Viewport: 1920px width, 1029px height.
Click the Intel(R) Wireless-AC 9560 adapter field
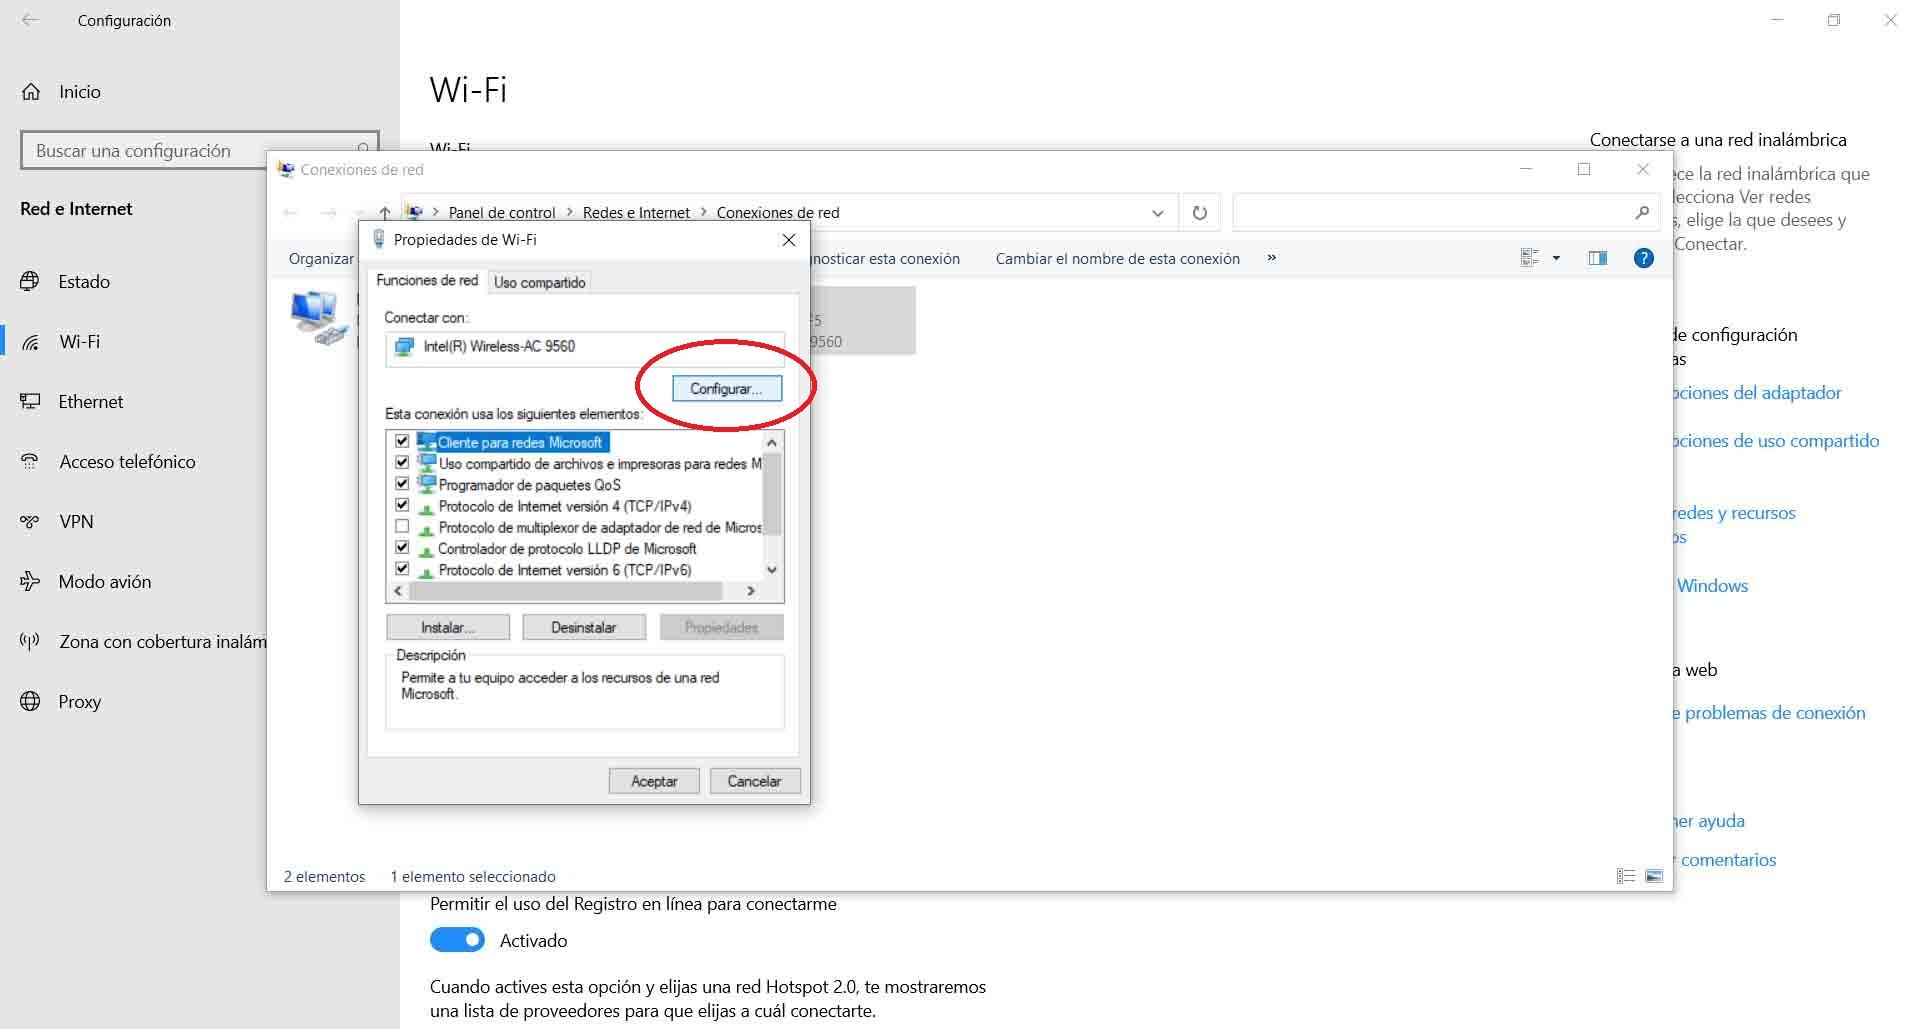[x=585, y=347]
